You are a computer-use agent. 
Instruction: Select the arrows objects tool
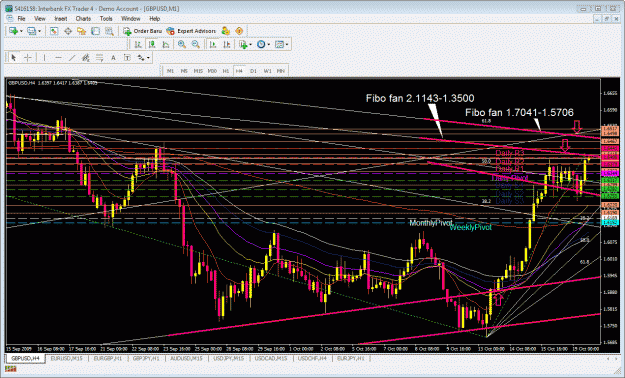point(141,58)
